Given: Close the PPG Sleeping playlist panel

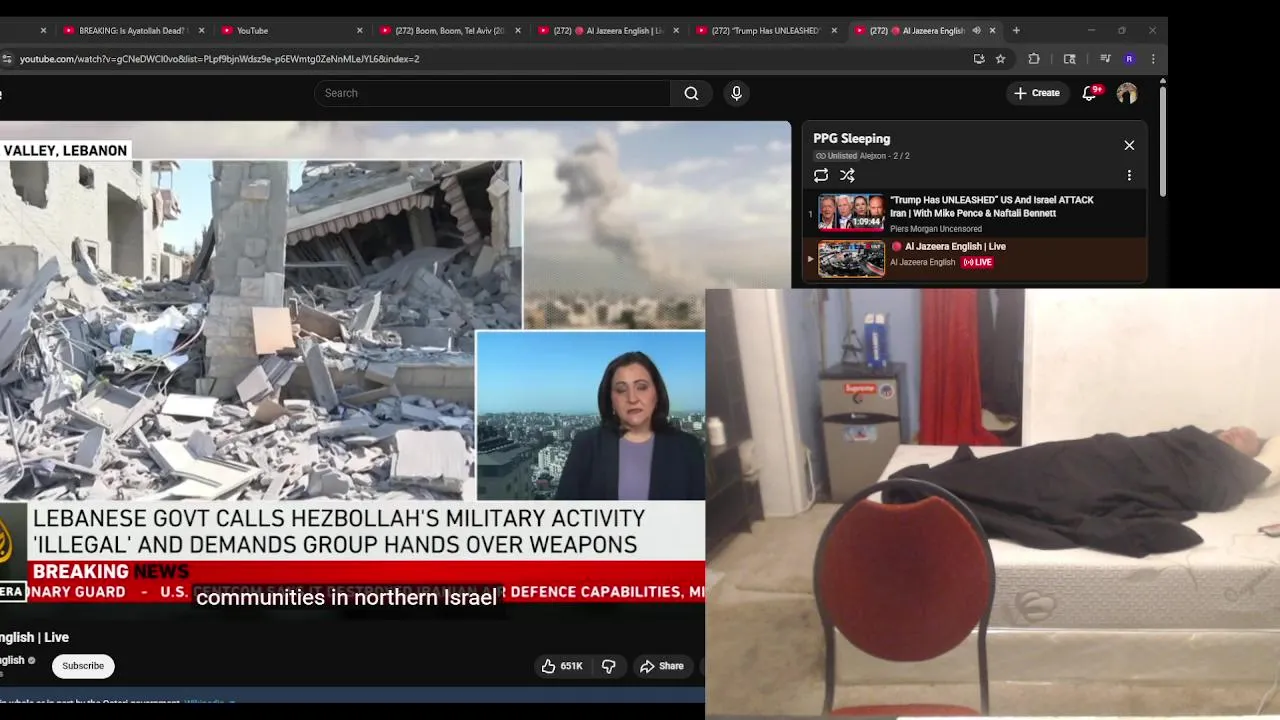Looking at the screenshot, I should pyautogui.click(x=1129, y=145).
